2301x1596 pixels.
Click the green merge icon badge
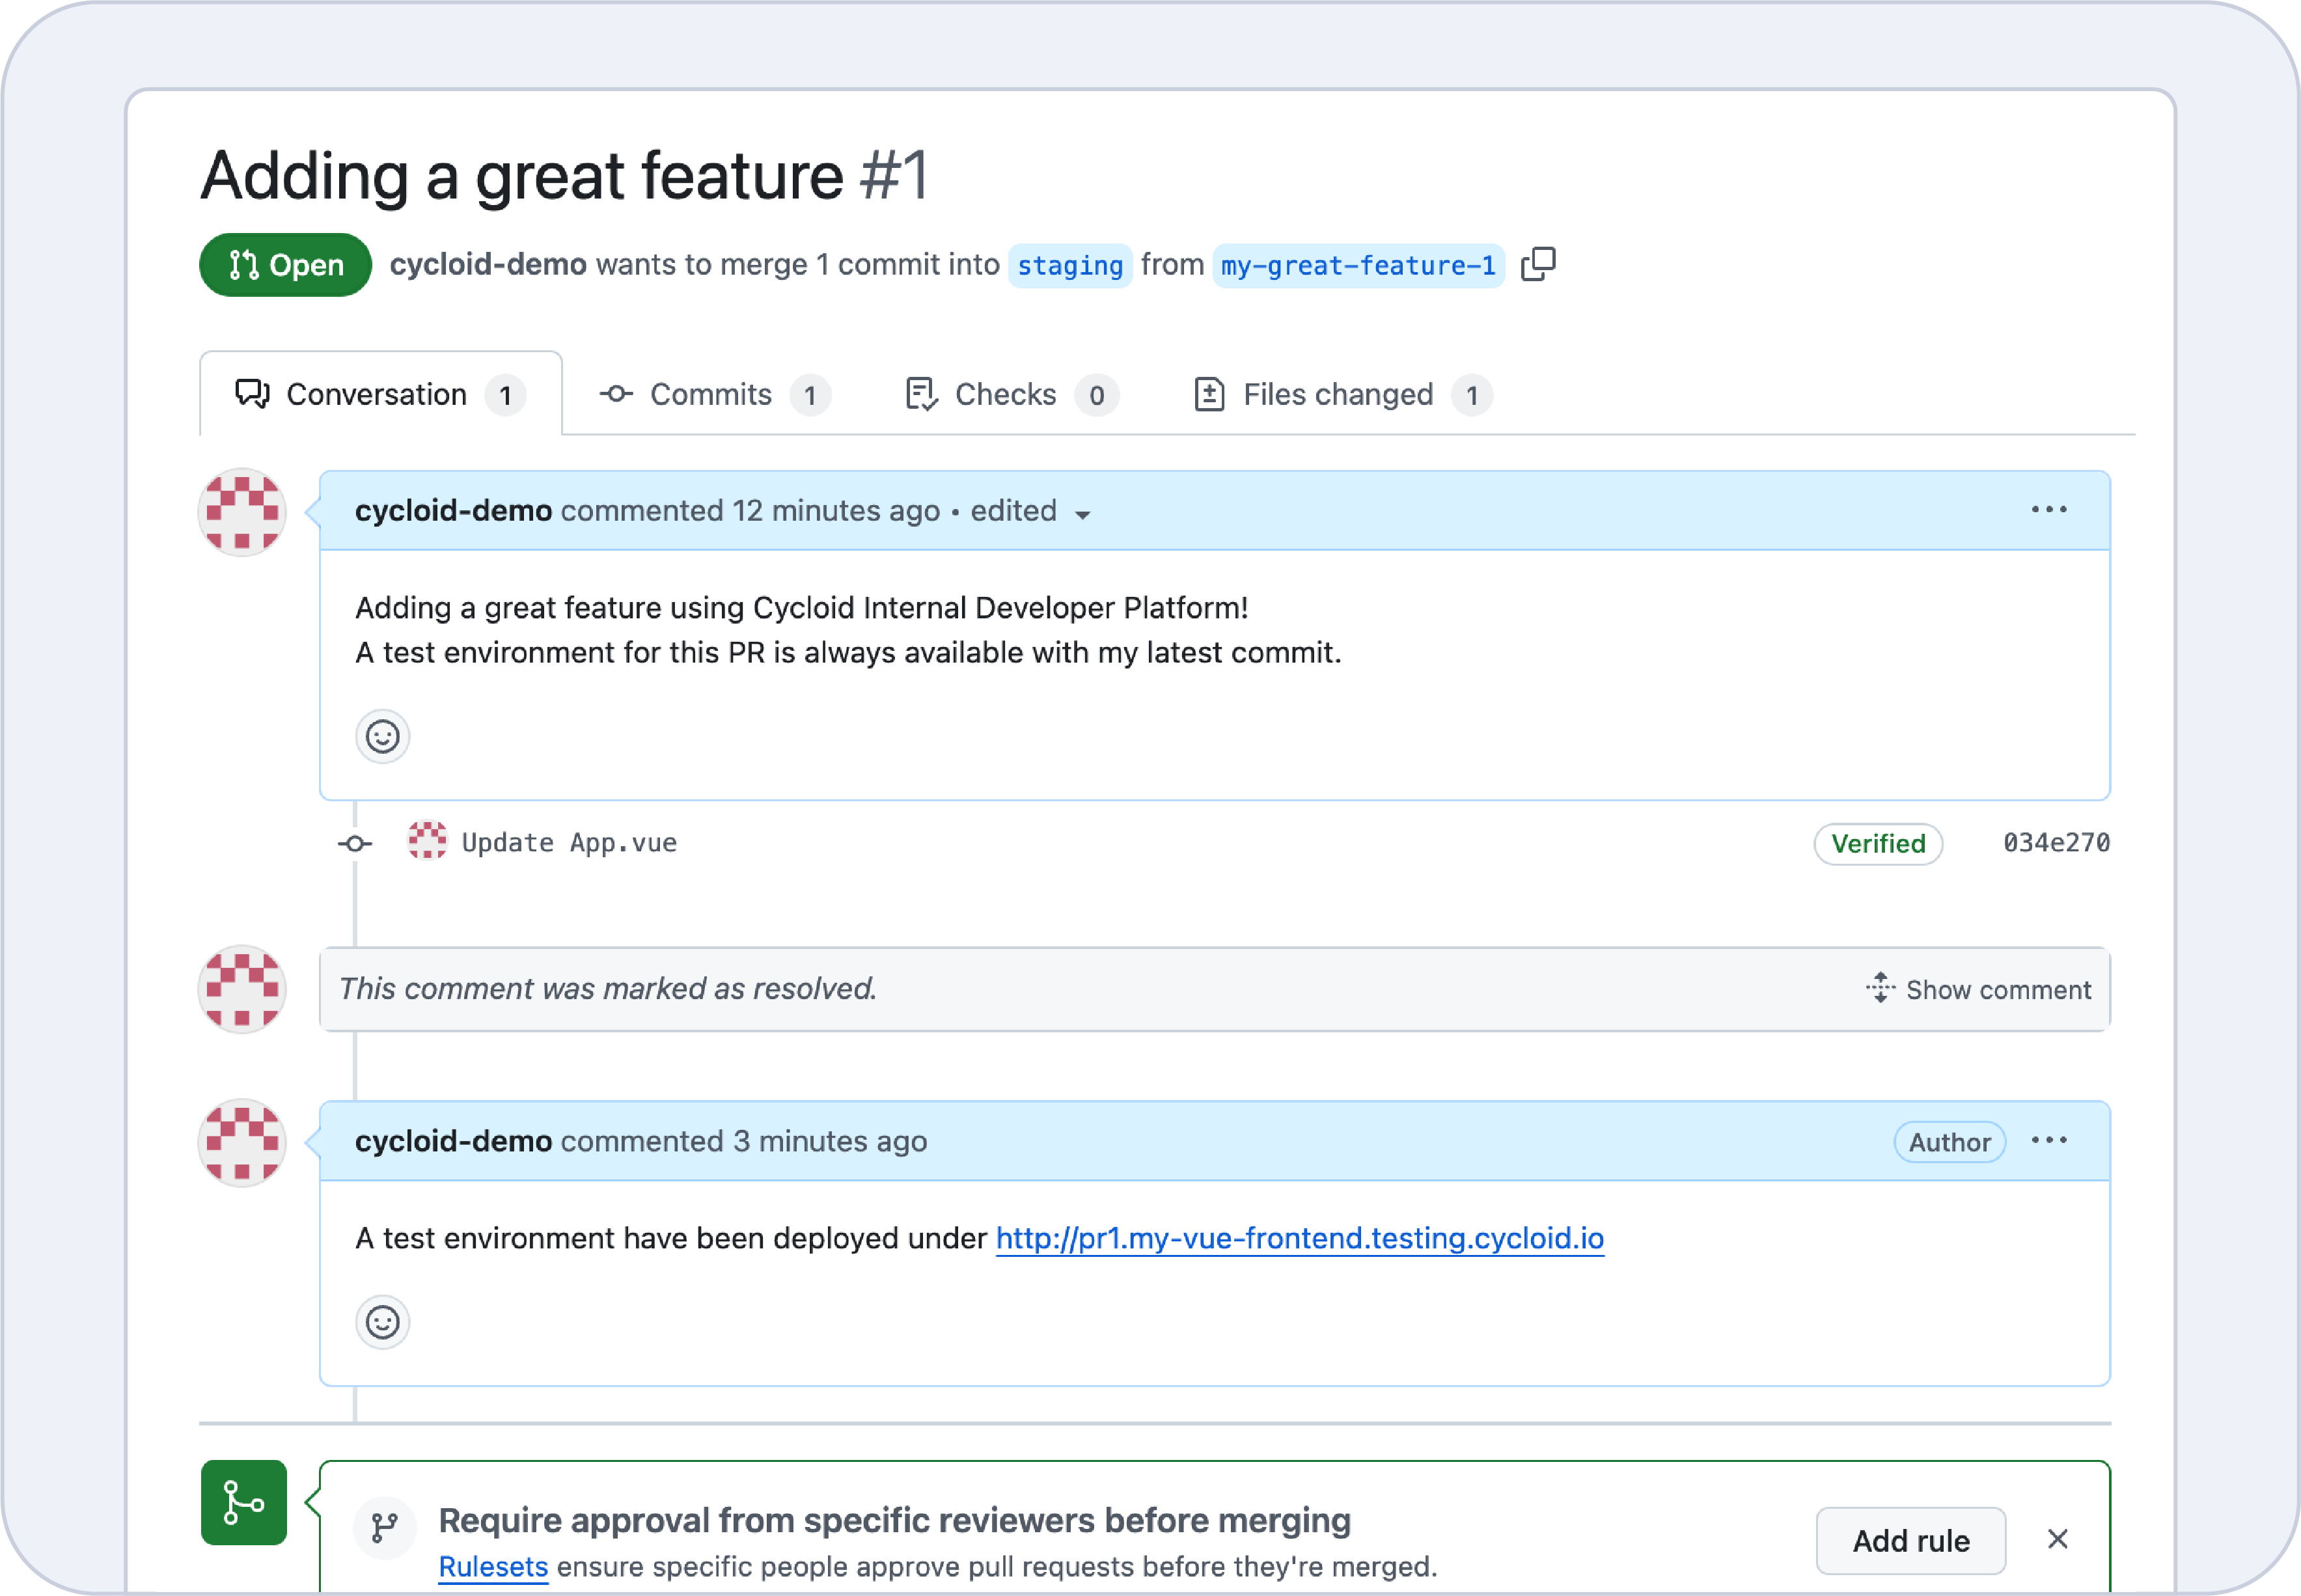(244, 1503)
